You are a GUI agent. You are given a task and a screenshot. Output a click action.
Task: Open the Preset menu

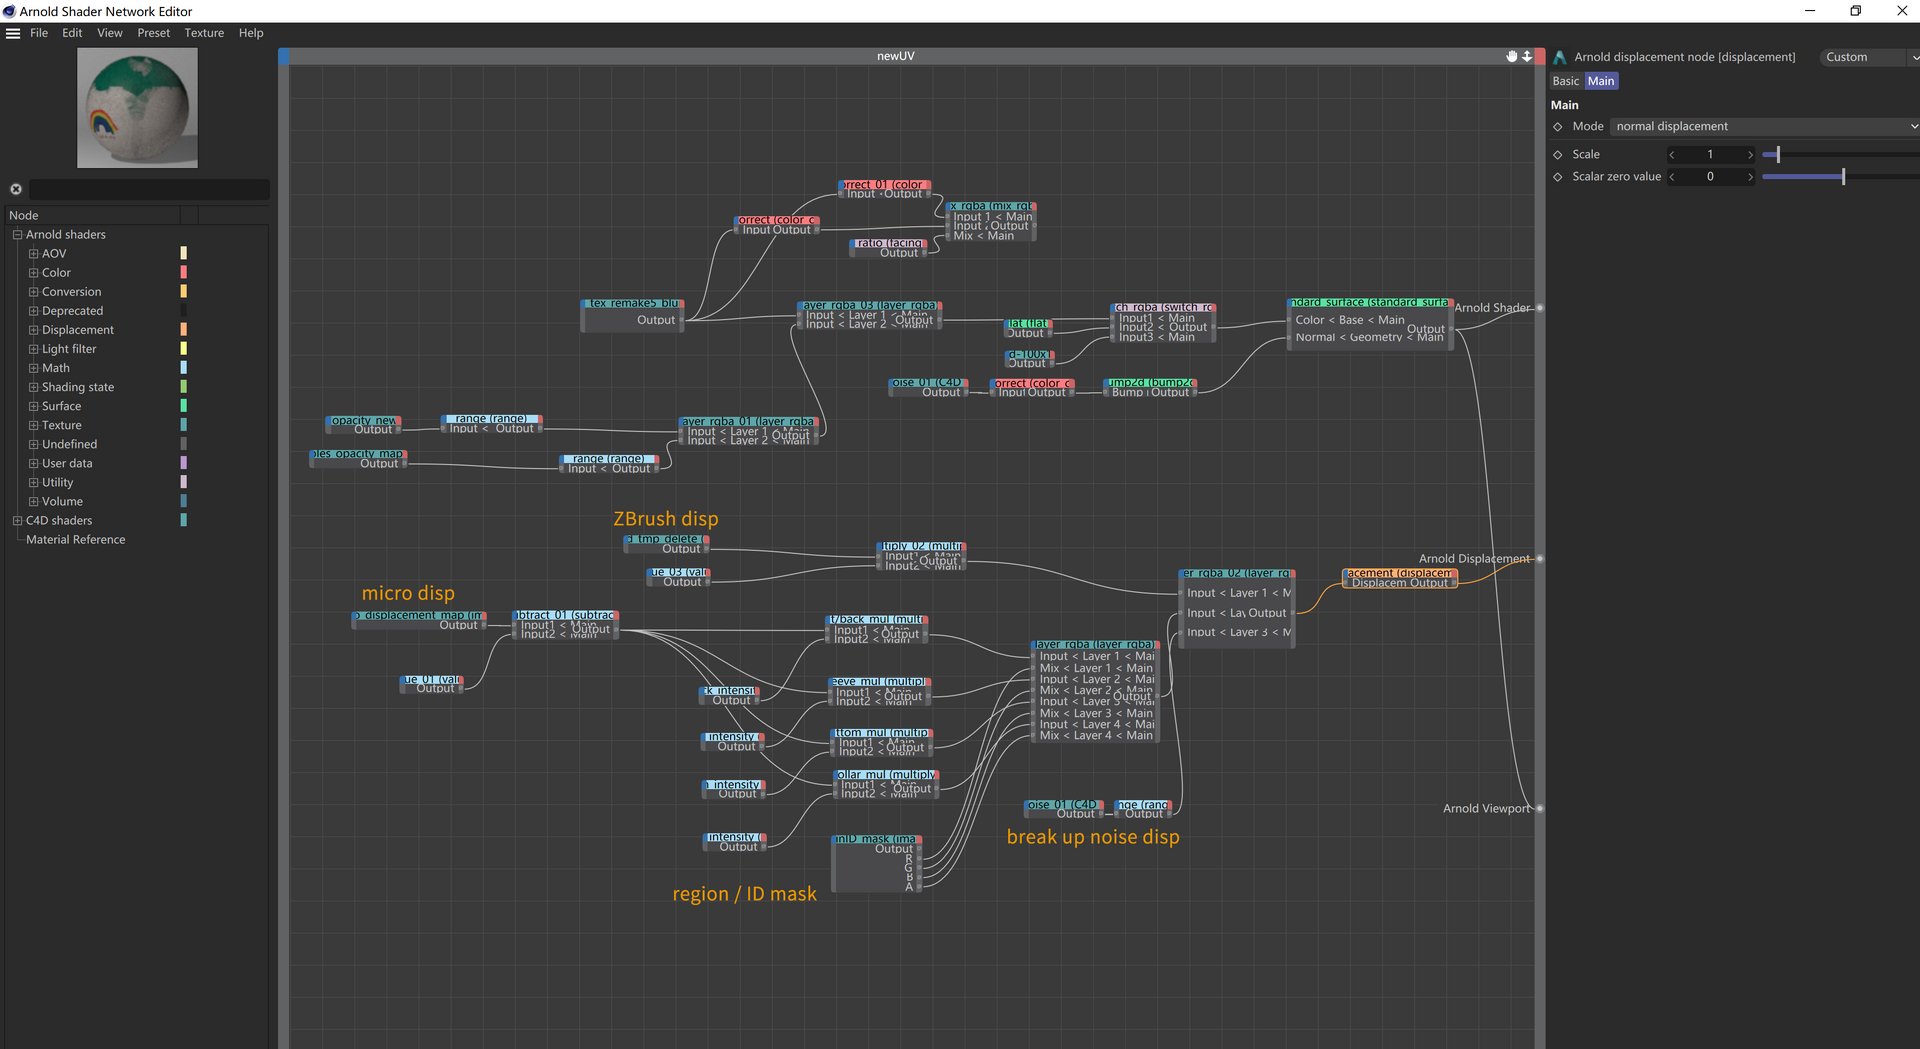(x=153, y=33)
